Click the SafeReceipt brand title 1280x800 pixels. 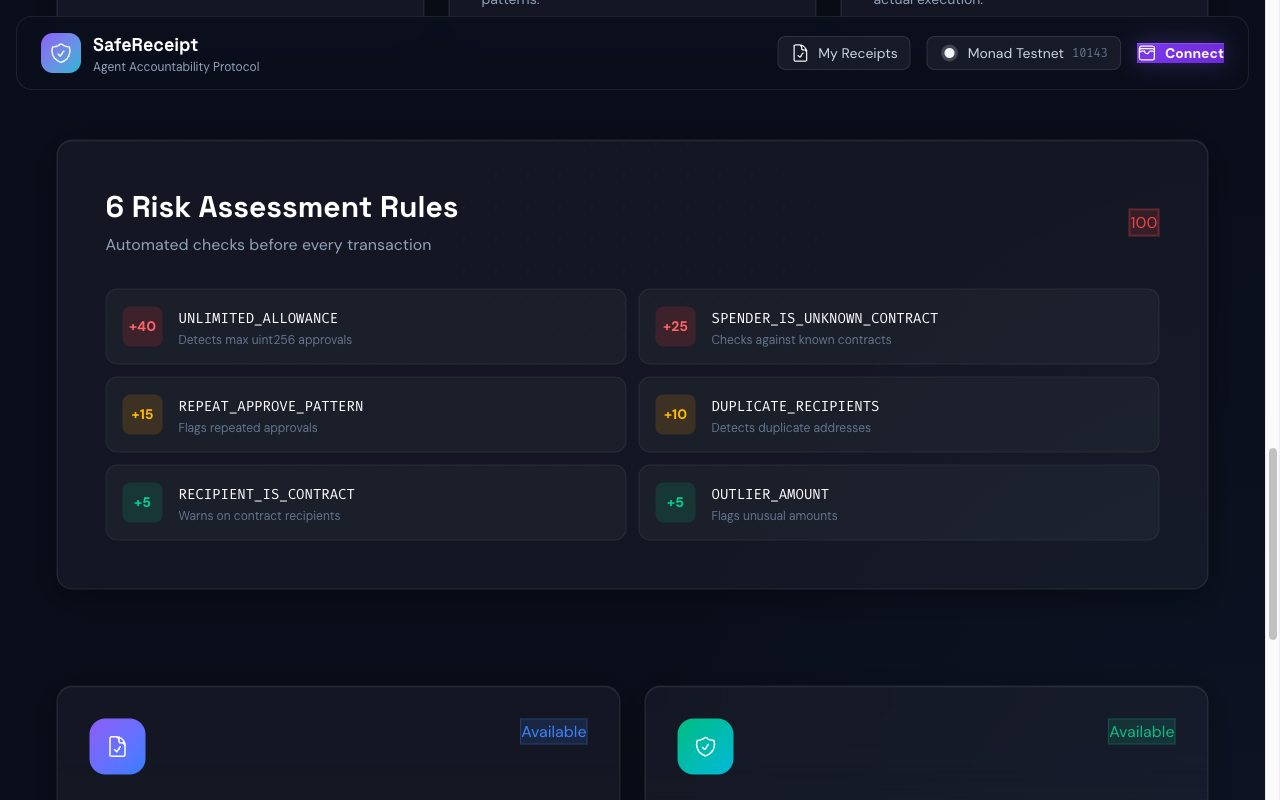point(146,45)
